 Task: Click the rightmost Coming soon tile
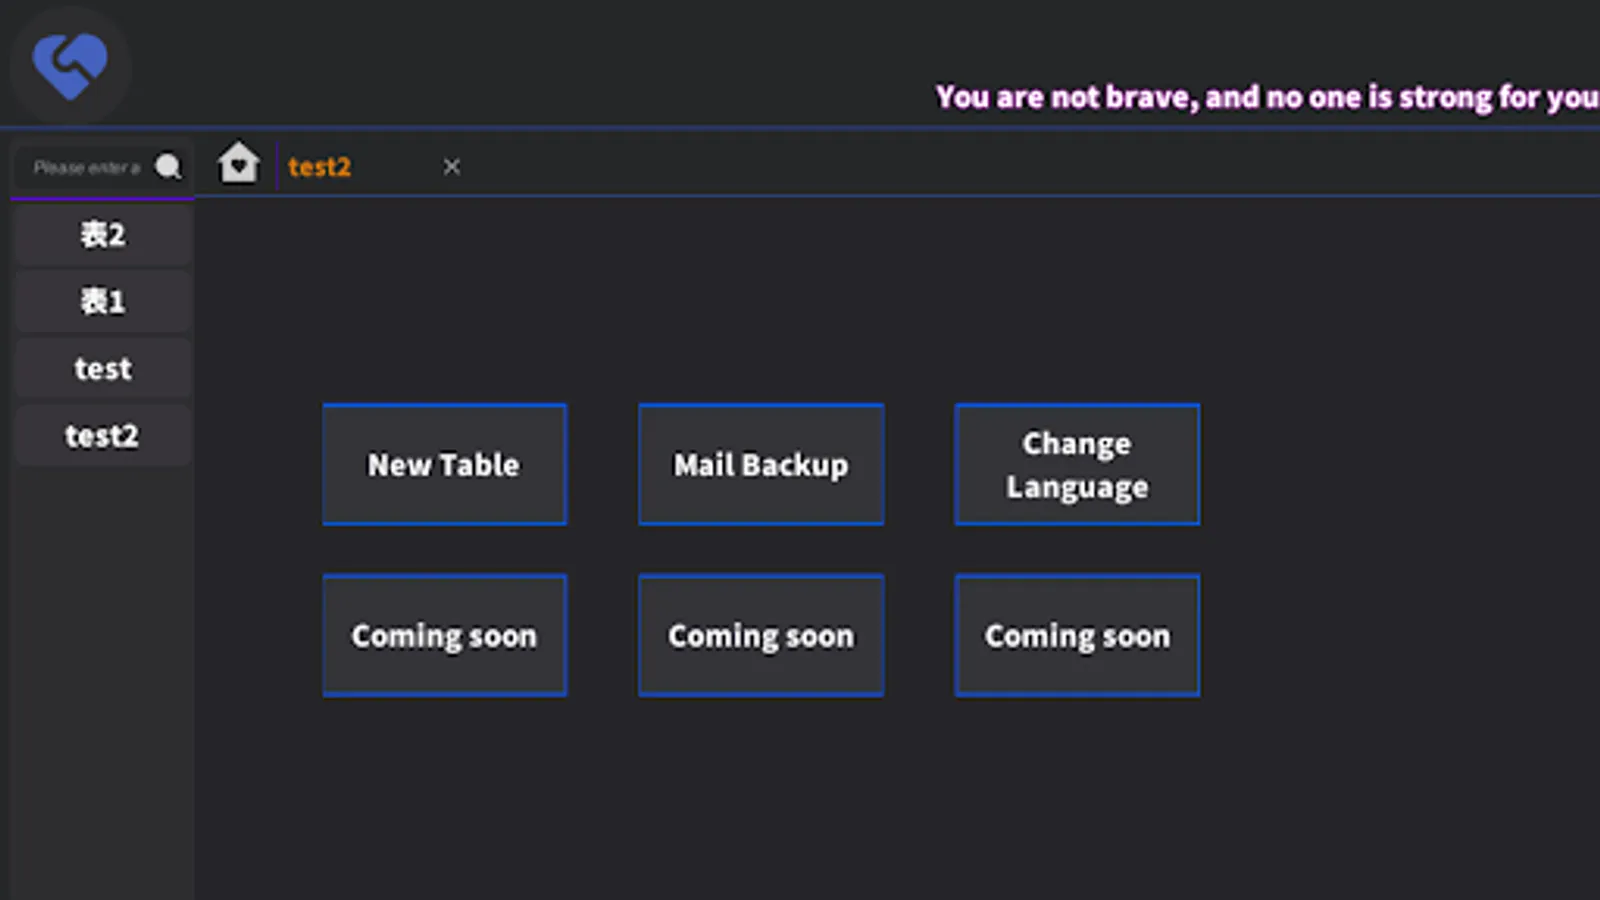tap(1077, 635)
